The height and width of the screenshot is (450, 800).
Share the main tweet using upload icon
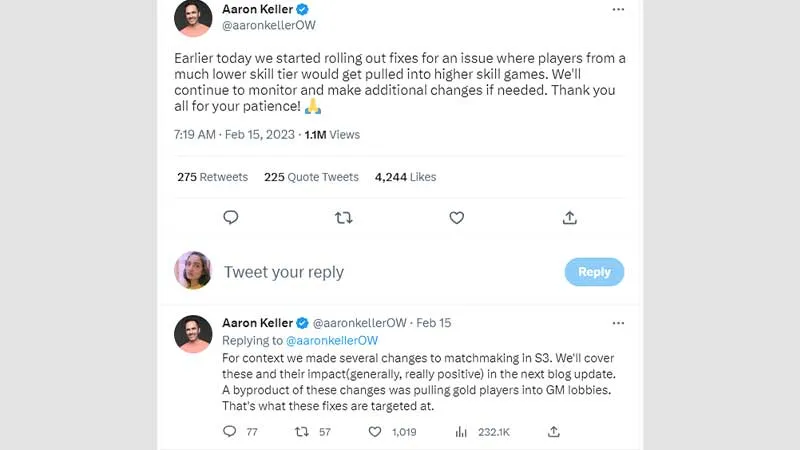pos(570,218)
